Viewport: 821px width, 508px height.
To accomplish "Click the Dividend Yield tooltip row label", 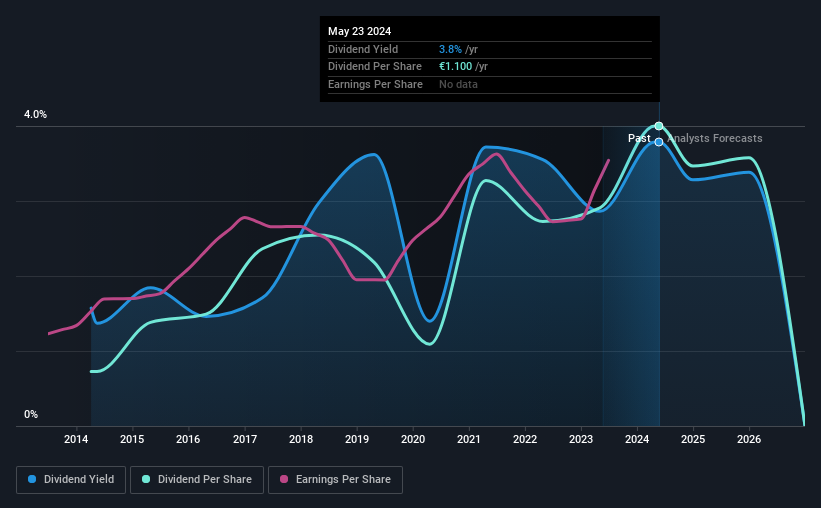I will pyautogui.click(x=363, y=49).
